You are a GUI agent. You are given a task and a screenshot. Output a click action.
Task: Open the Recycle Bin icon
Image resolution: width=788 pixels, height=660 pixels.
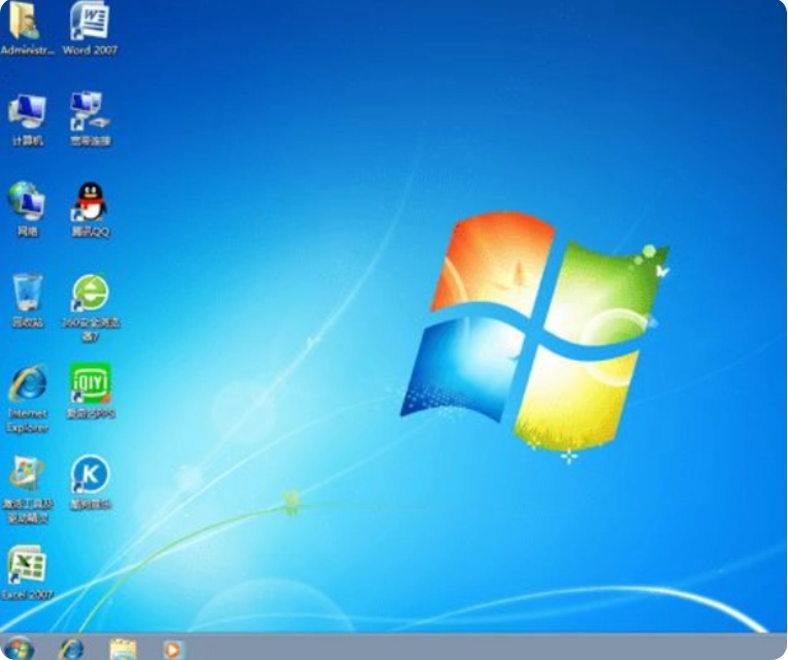27,293
